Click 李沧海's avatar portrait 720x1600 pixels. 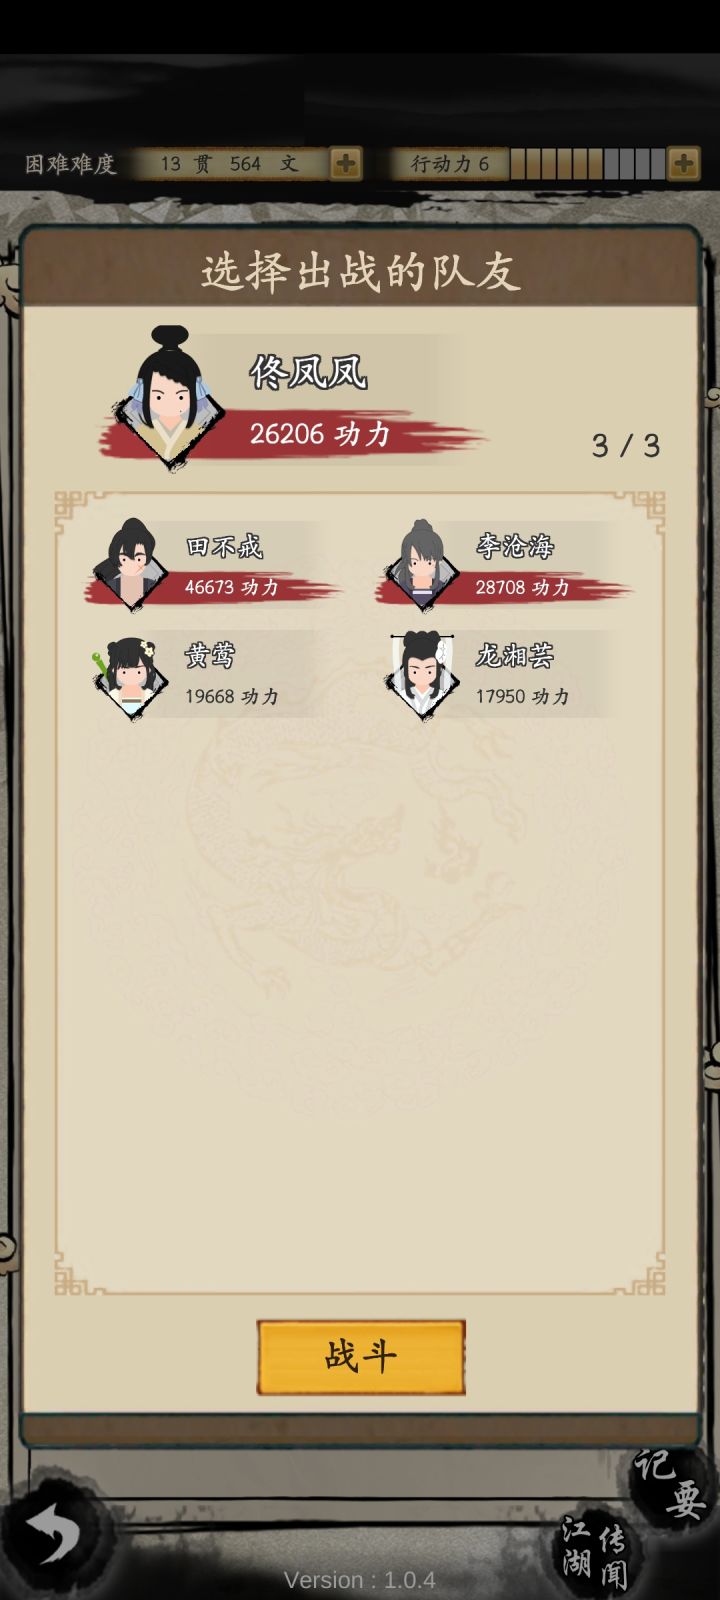421,565
